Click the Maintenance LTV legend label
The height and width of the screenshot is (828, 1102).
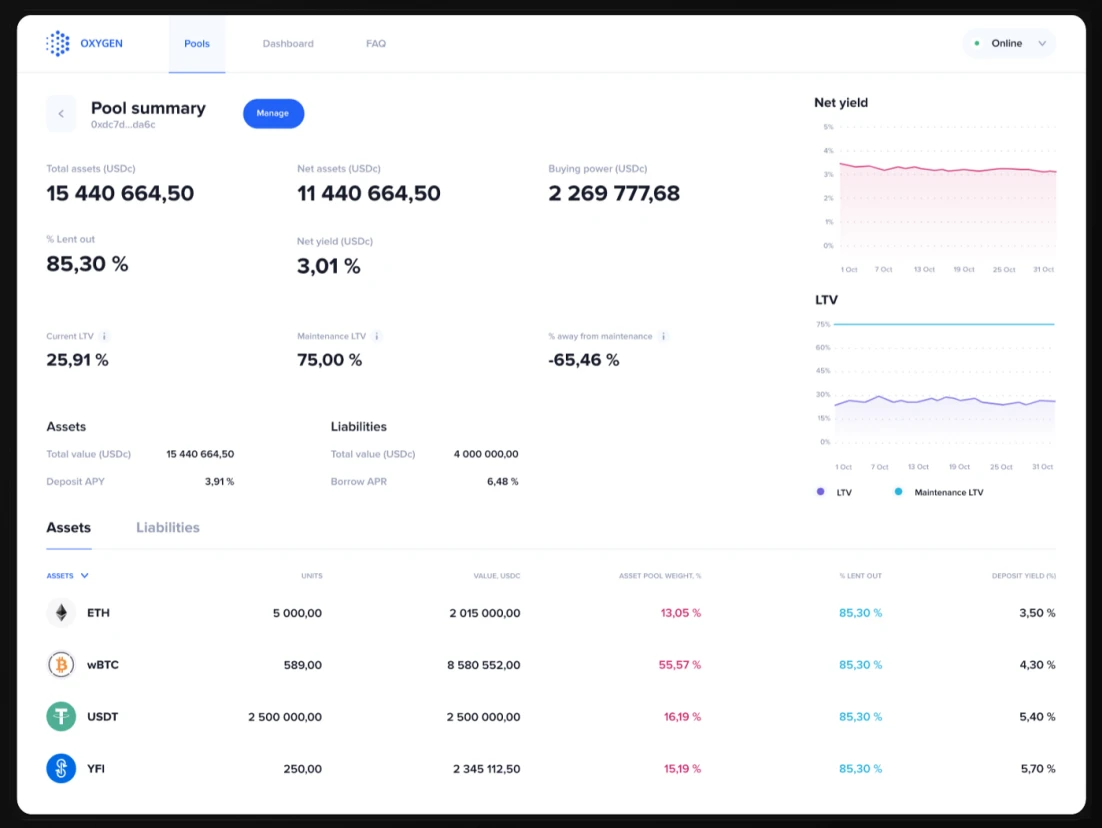click(949, 493)
